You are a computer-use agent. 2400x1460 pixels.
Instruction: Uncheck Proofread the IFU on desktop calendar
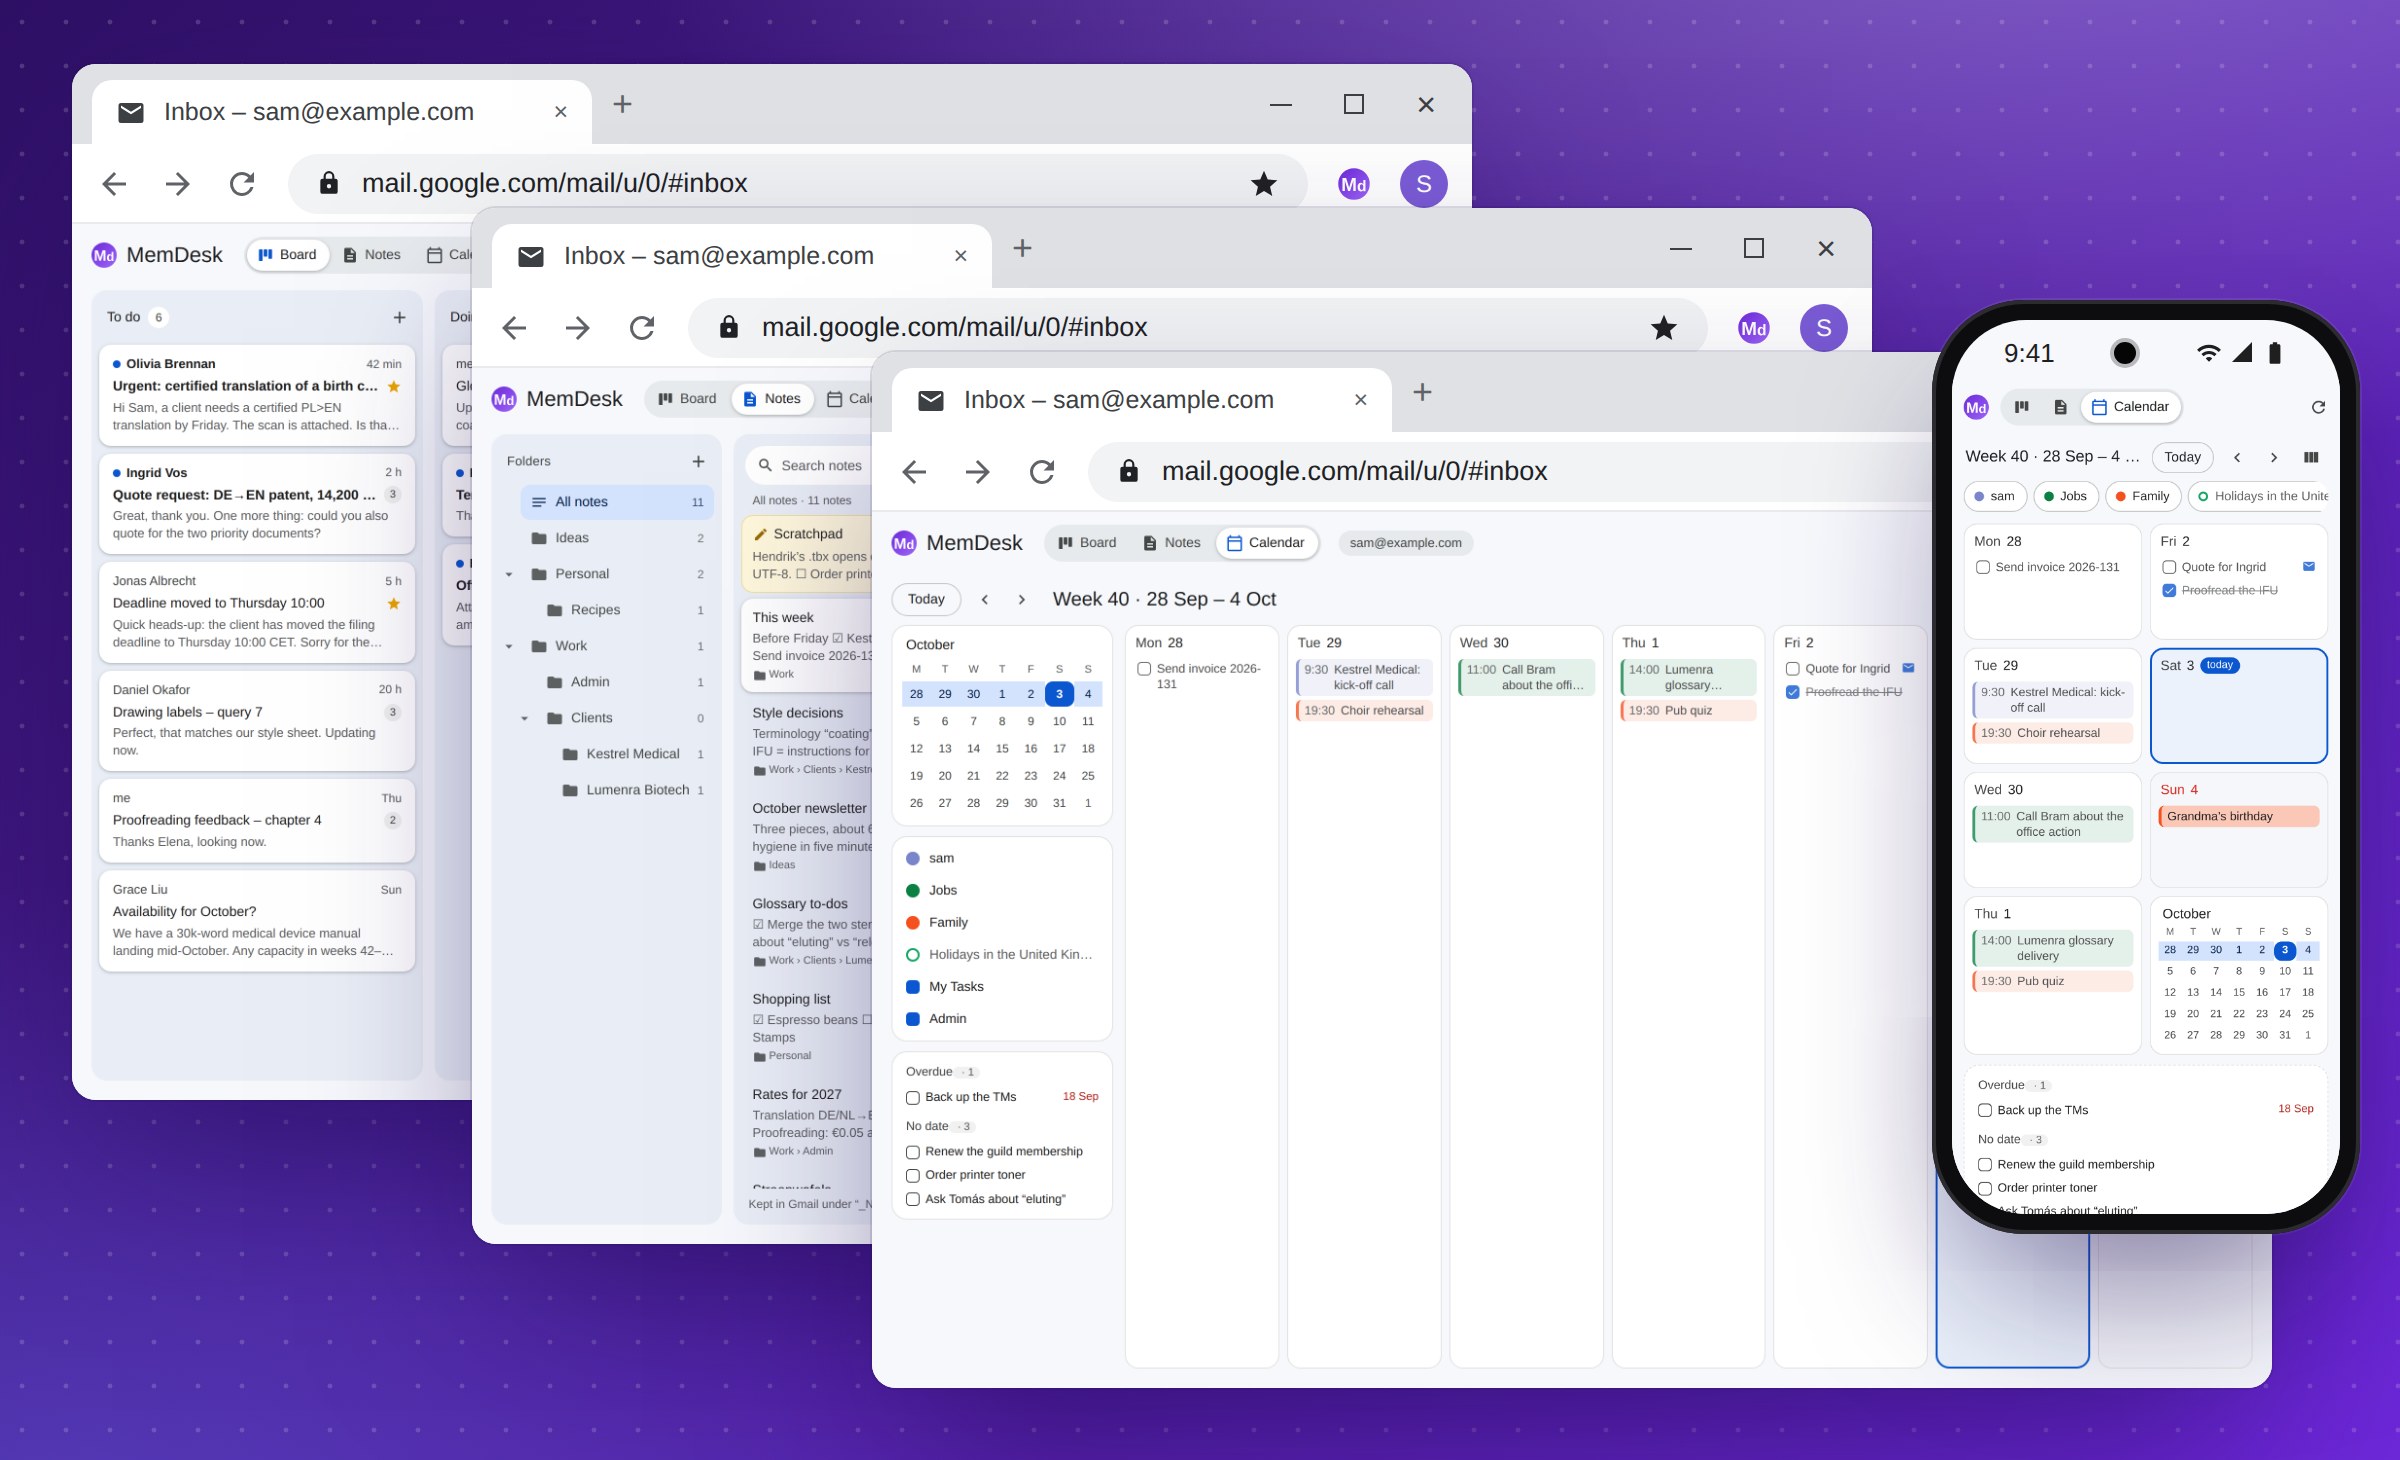coord(1793,692)
